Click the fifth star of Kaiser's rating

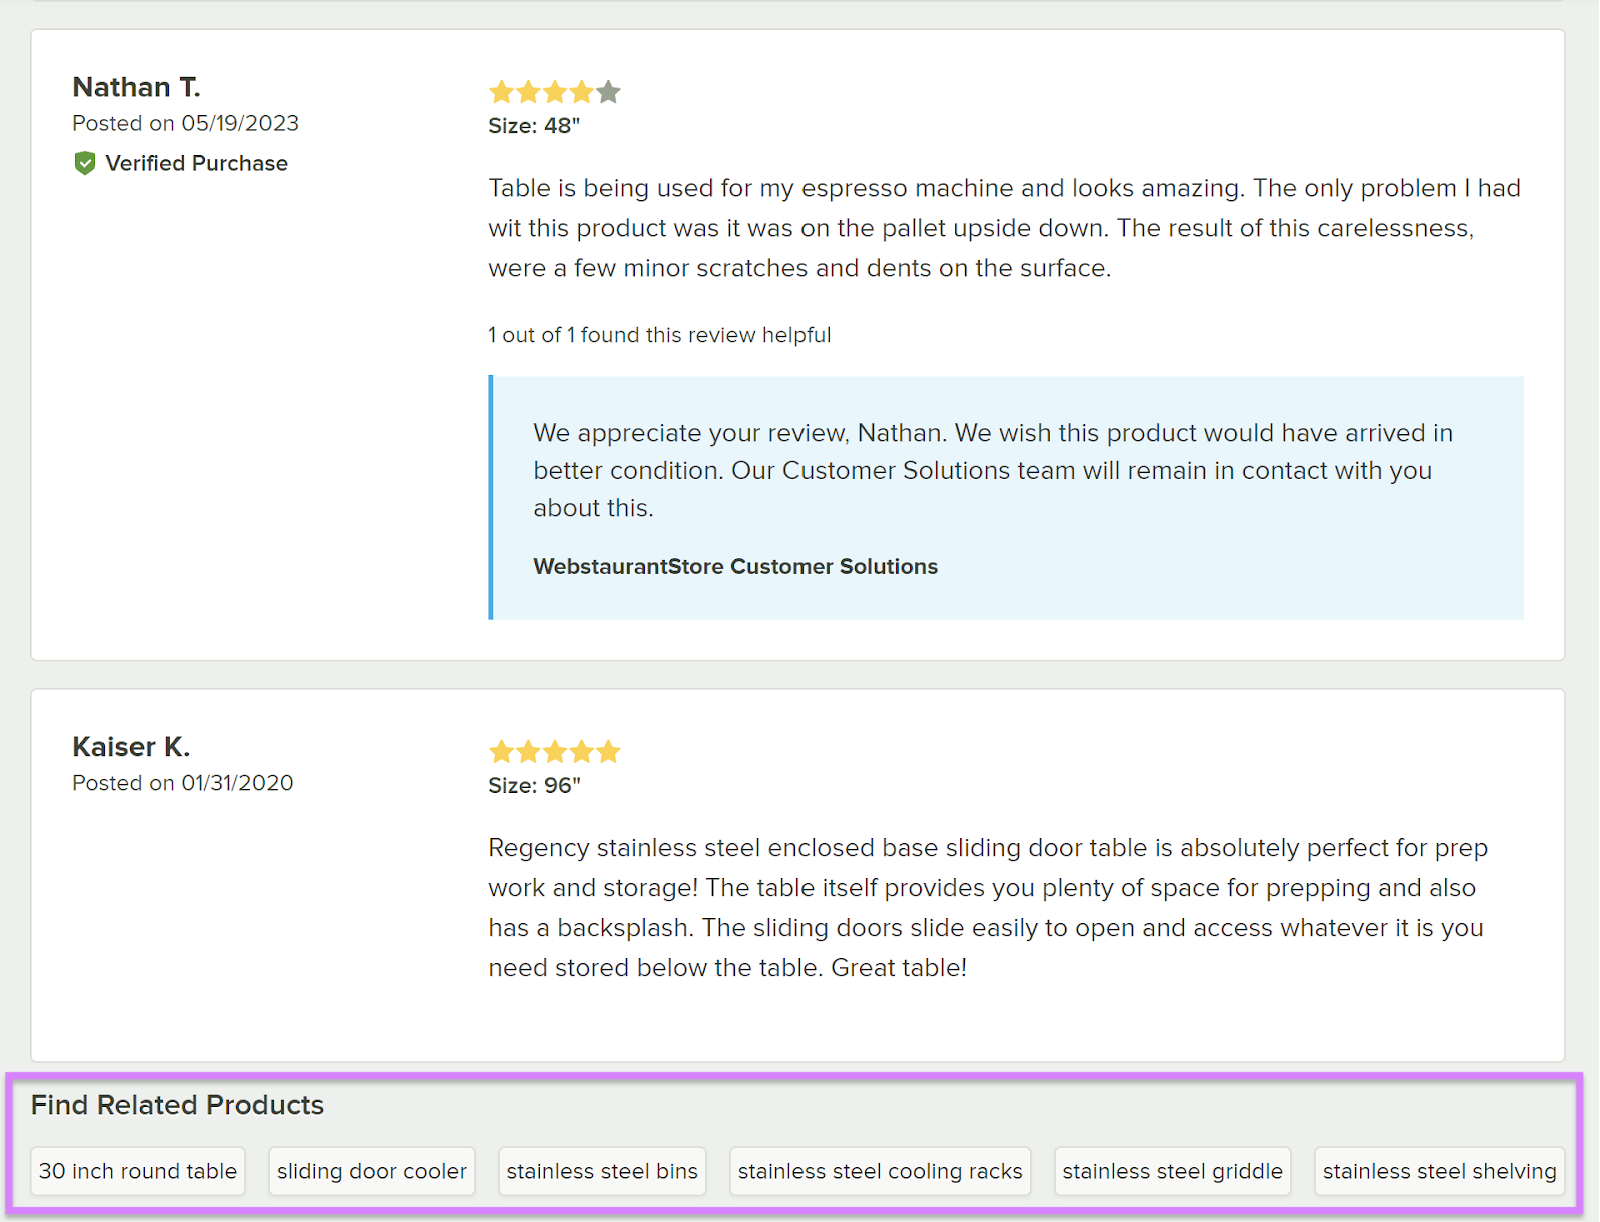point(609,751)
